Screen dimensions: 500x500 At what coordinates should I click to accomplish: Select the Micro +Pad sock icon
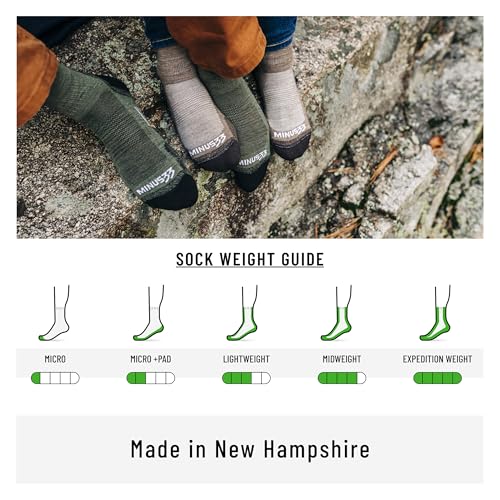point(149,313)
